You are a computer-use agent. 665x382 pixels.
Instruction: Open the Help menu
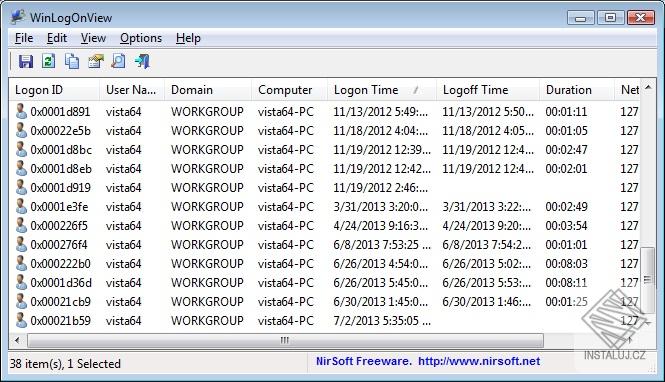tap(188, 38)
